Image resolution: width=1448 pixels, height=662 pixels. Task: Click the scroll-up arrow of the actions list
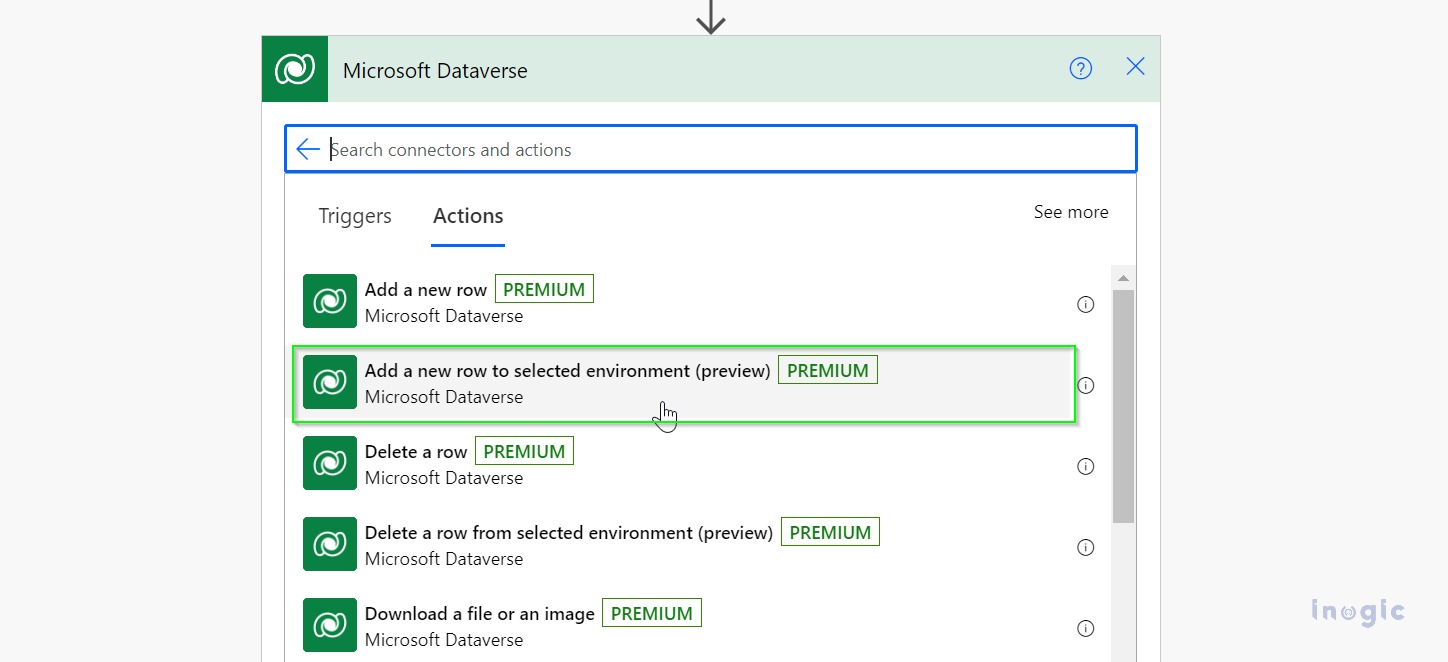[x=1123, y=278]
